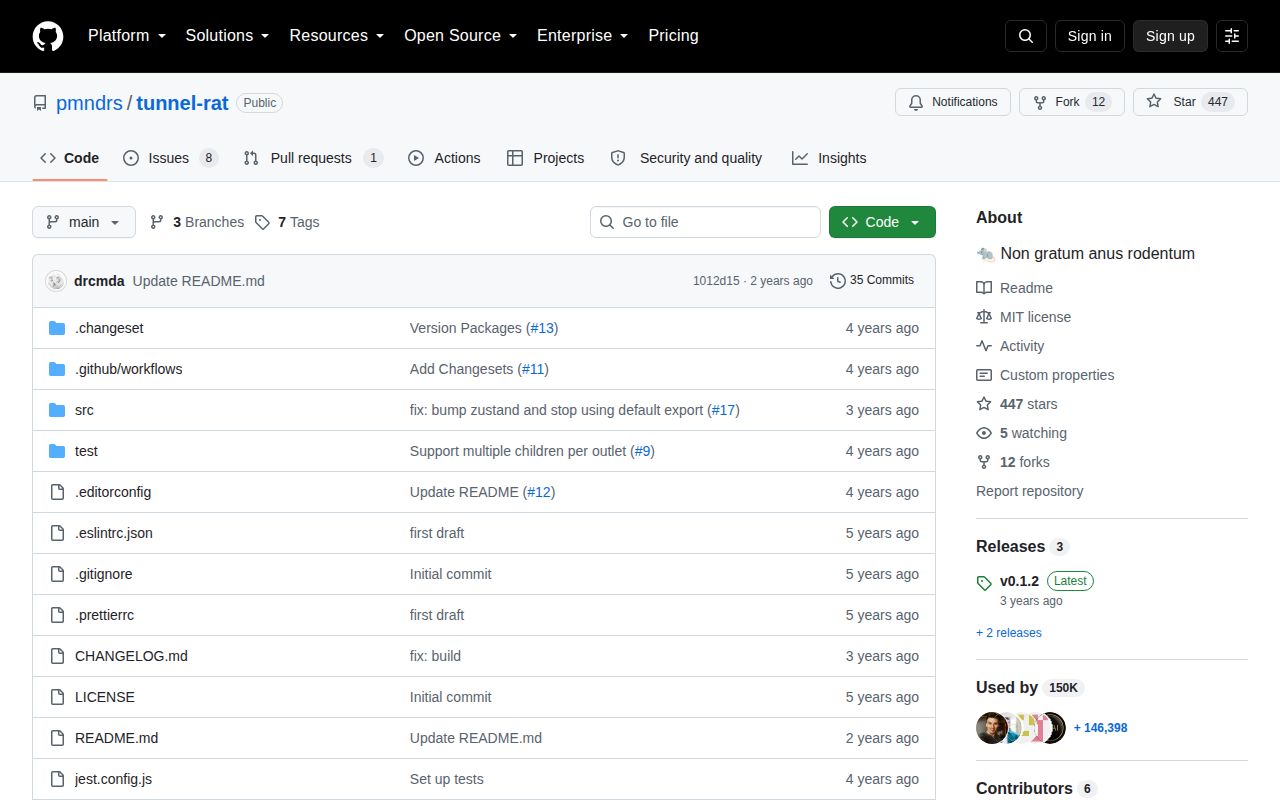Click the fork icon beside 12 forks
This screenshot has width=1280, height=800.
point(984,462)
